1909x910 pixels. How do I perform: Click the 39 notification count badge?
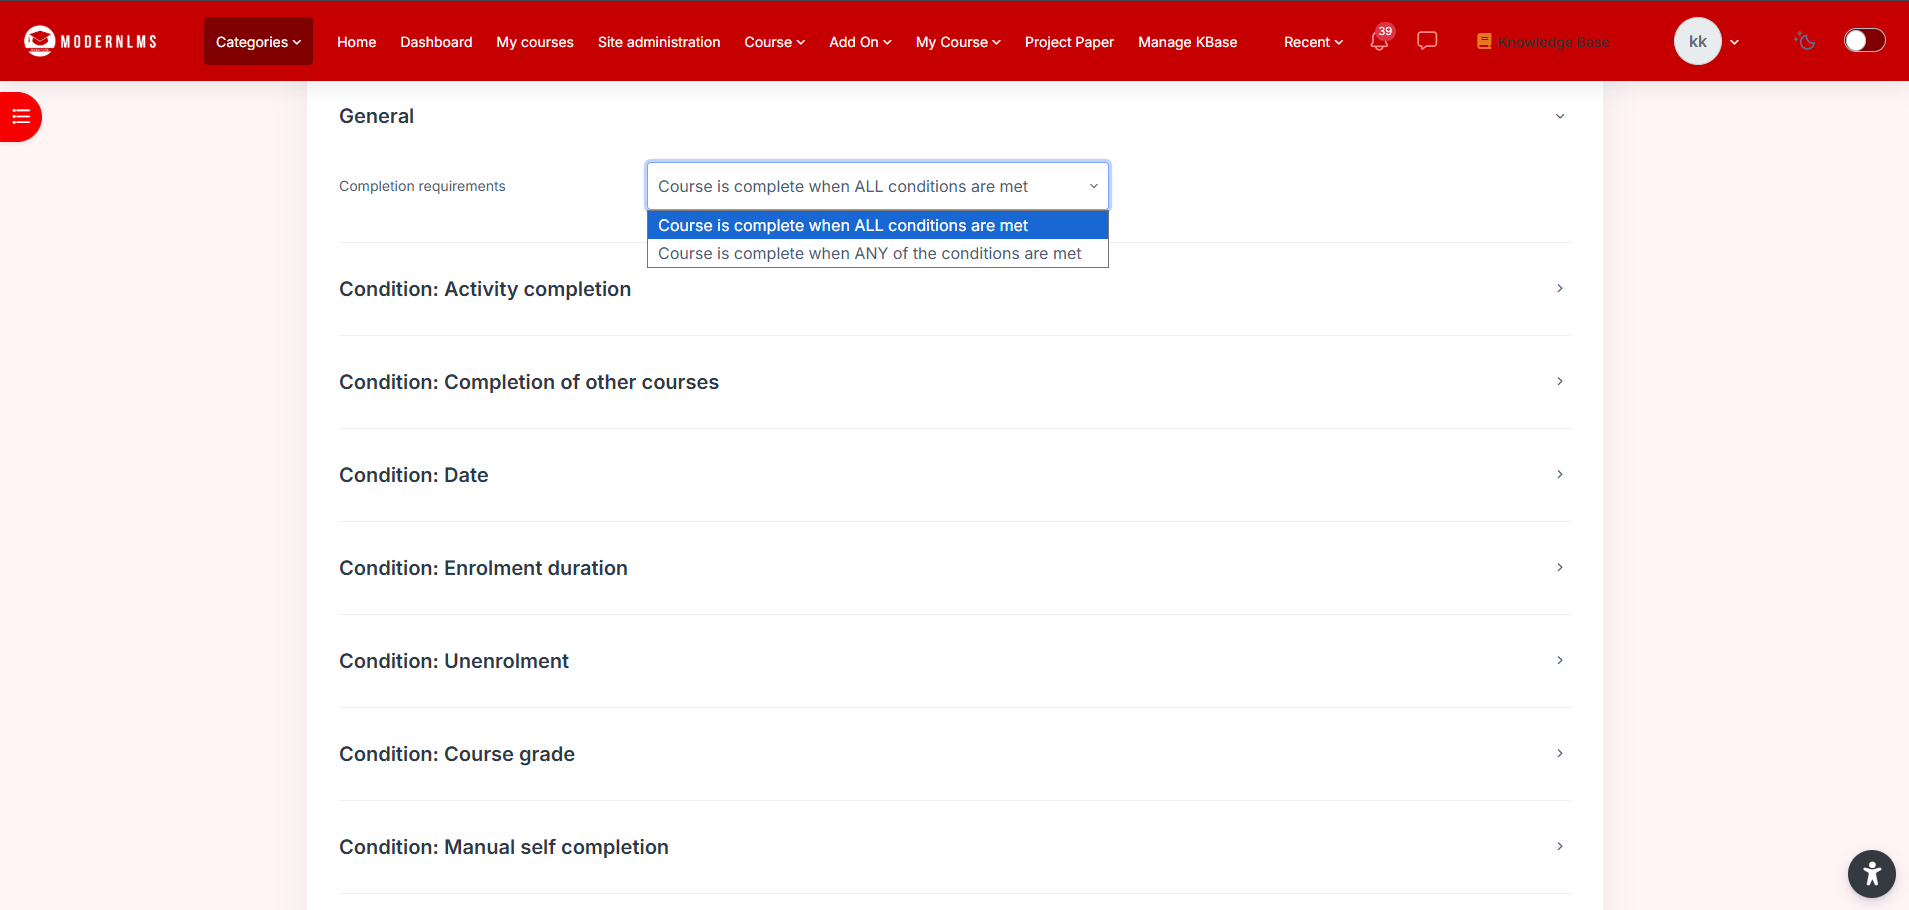1385,31
